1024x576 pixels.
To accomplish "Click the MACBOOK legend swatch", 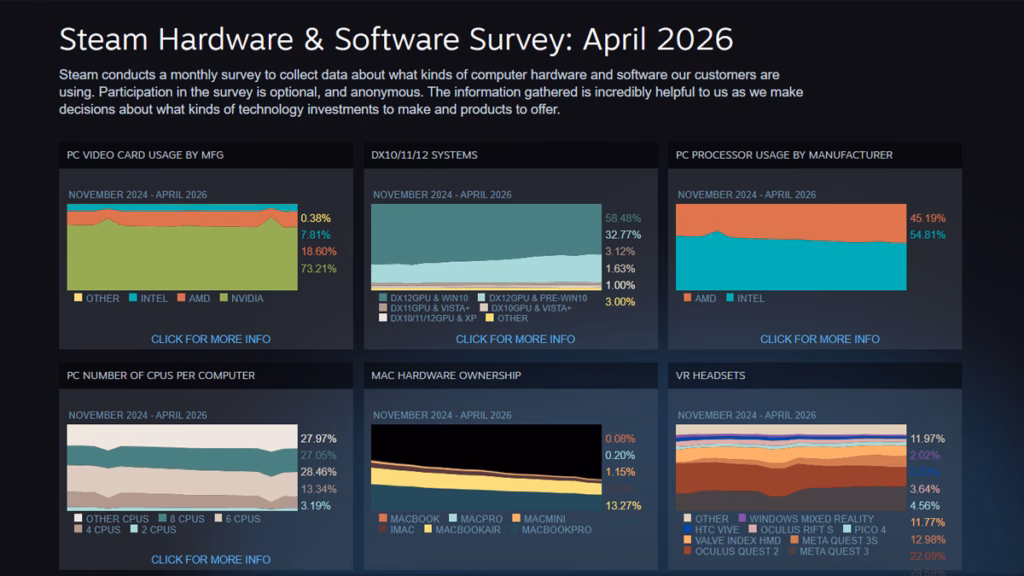I will [383, 519].
